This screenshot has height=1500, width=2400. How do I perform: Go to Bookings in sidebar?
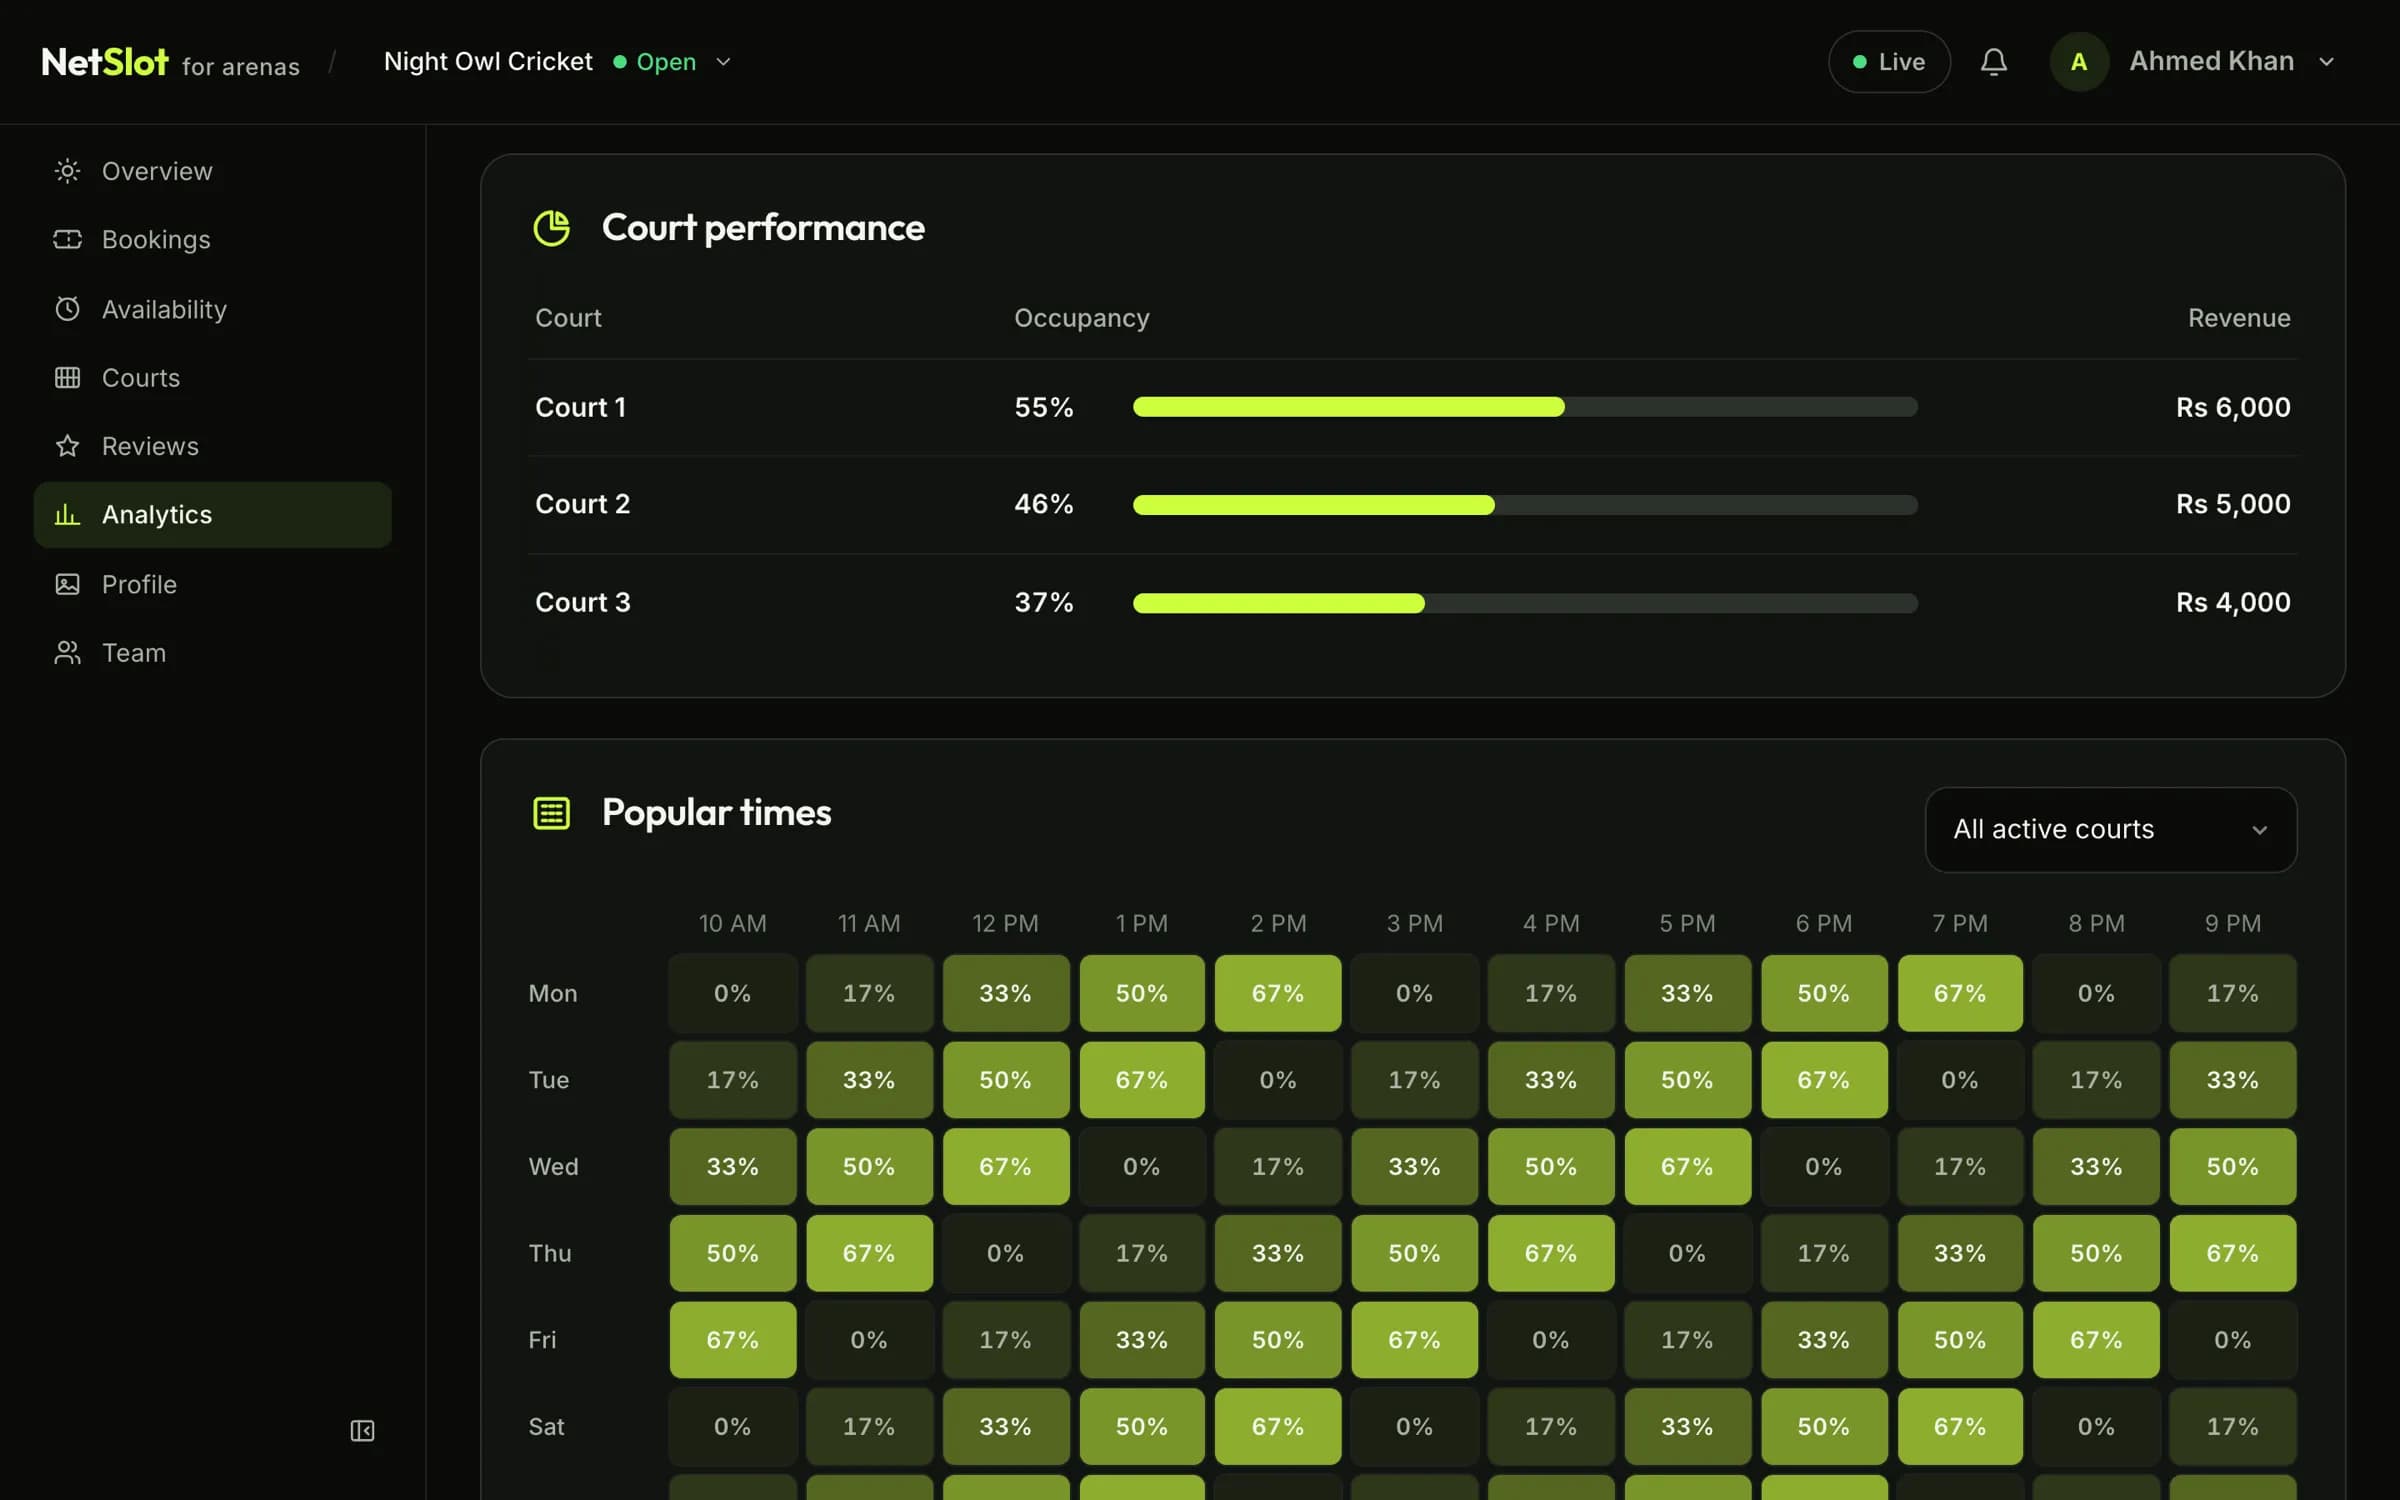tap(212, 239)
